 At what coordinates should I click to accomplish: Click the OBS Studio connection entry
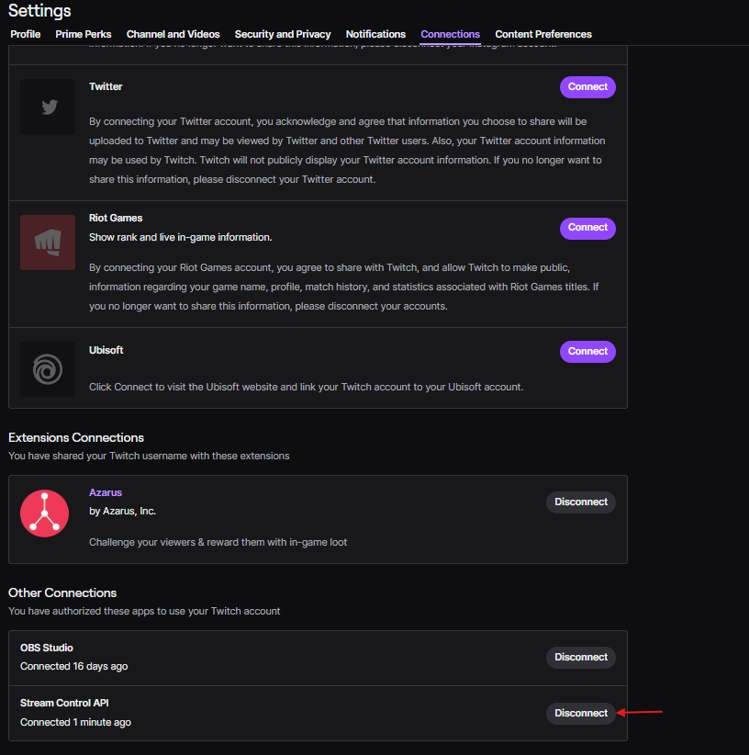click(46, 648)
